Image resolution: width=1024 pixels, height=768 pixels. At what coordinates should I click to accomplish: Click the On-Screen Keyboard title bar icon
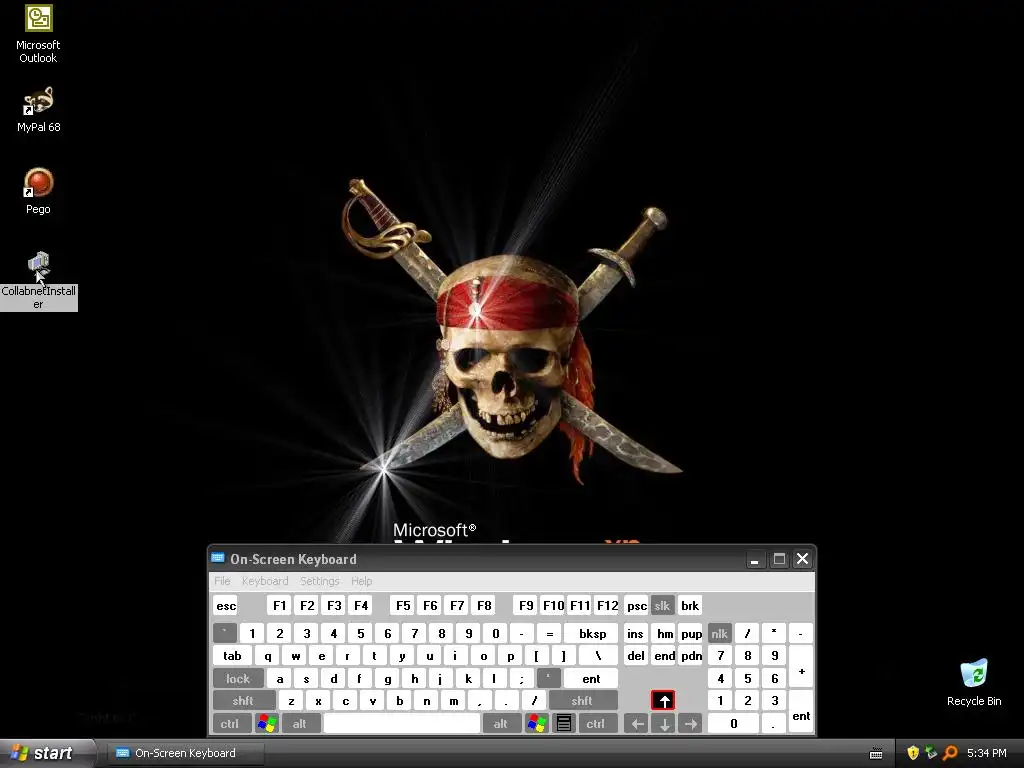[217, 558]
